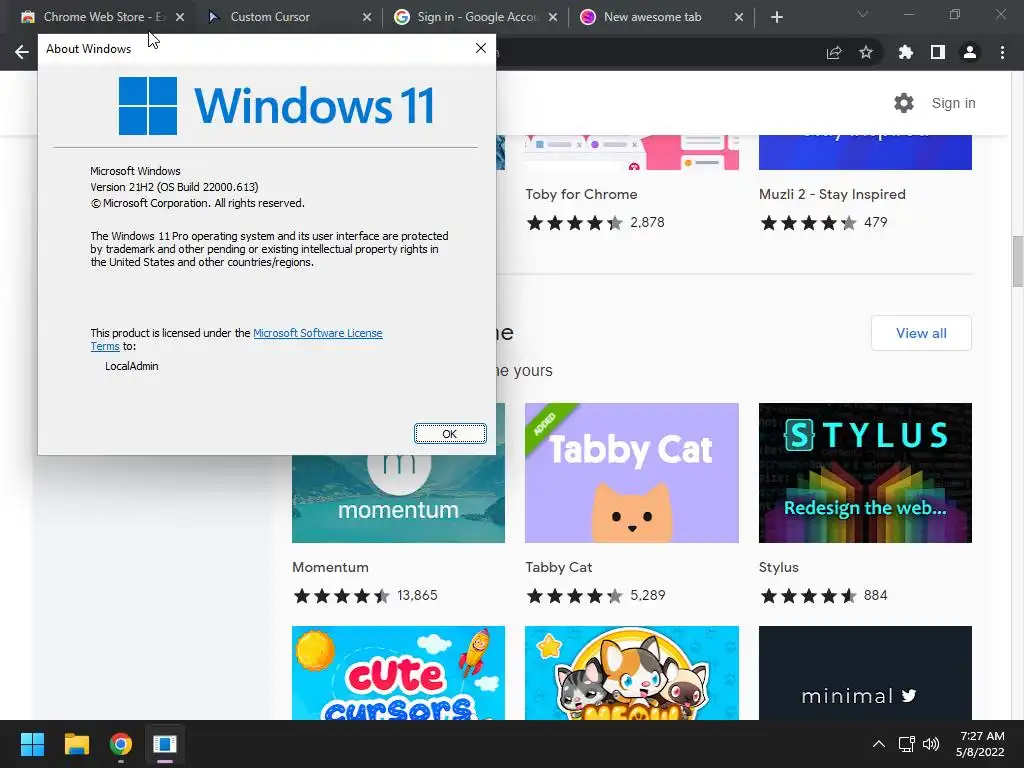
Task: Click the Muzli 2 review count 479
Action: (876, 223)
